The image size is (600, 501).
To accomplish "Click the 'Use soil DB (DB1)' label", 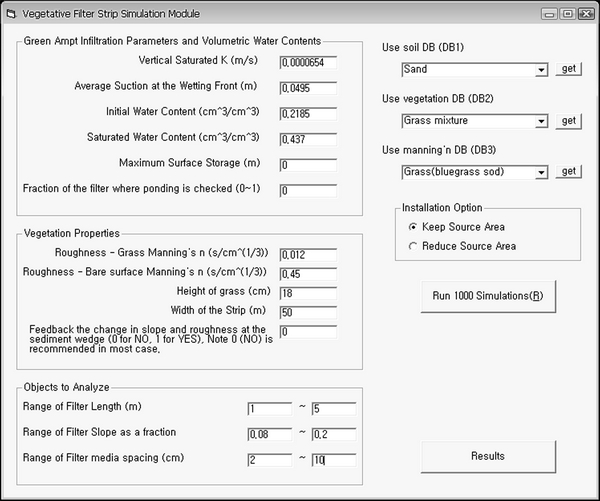I will 423,47.
